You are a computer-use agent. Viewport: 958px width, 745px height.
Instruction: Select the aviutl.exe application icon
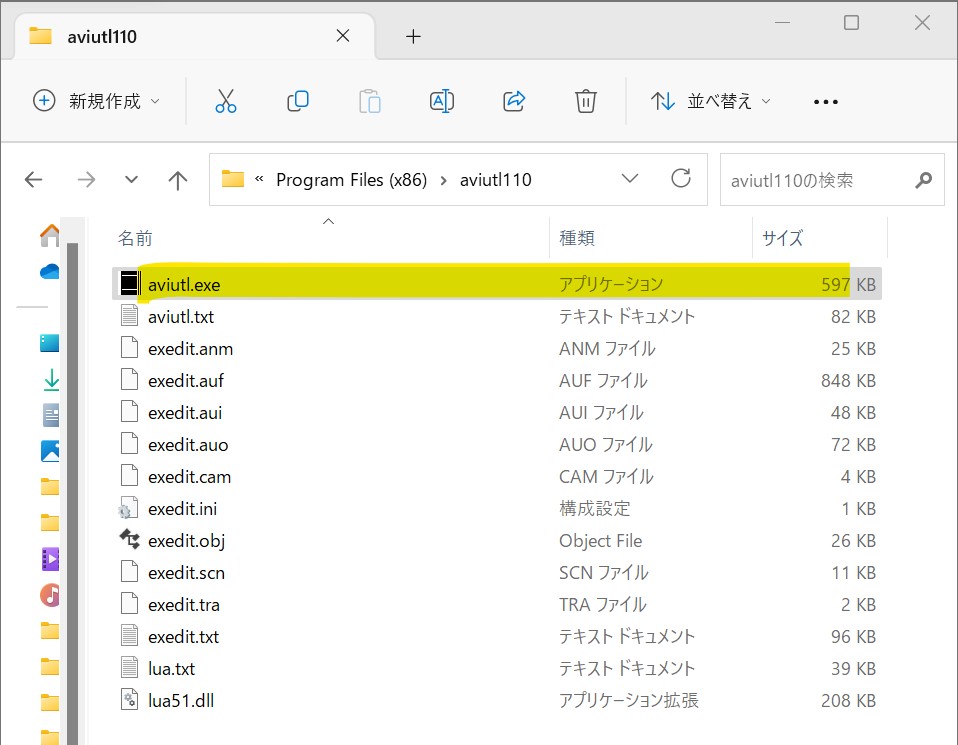(x=129, y=284)
